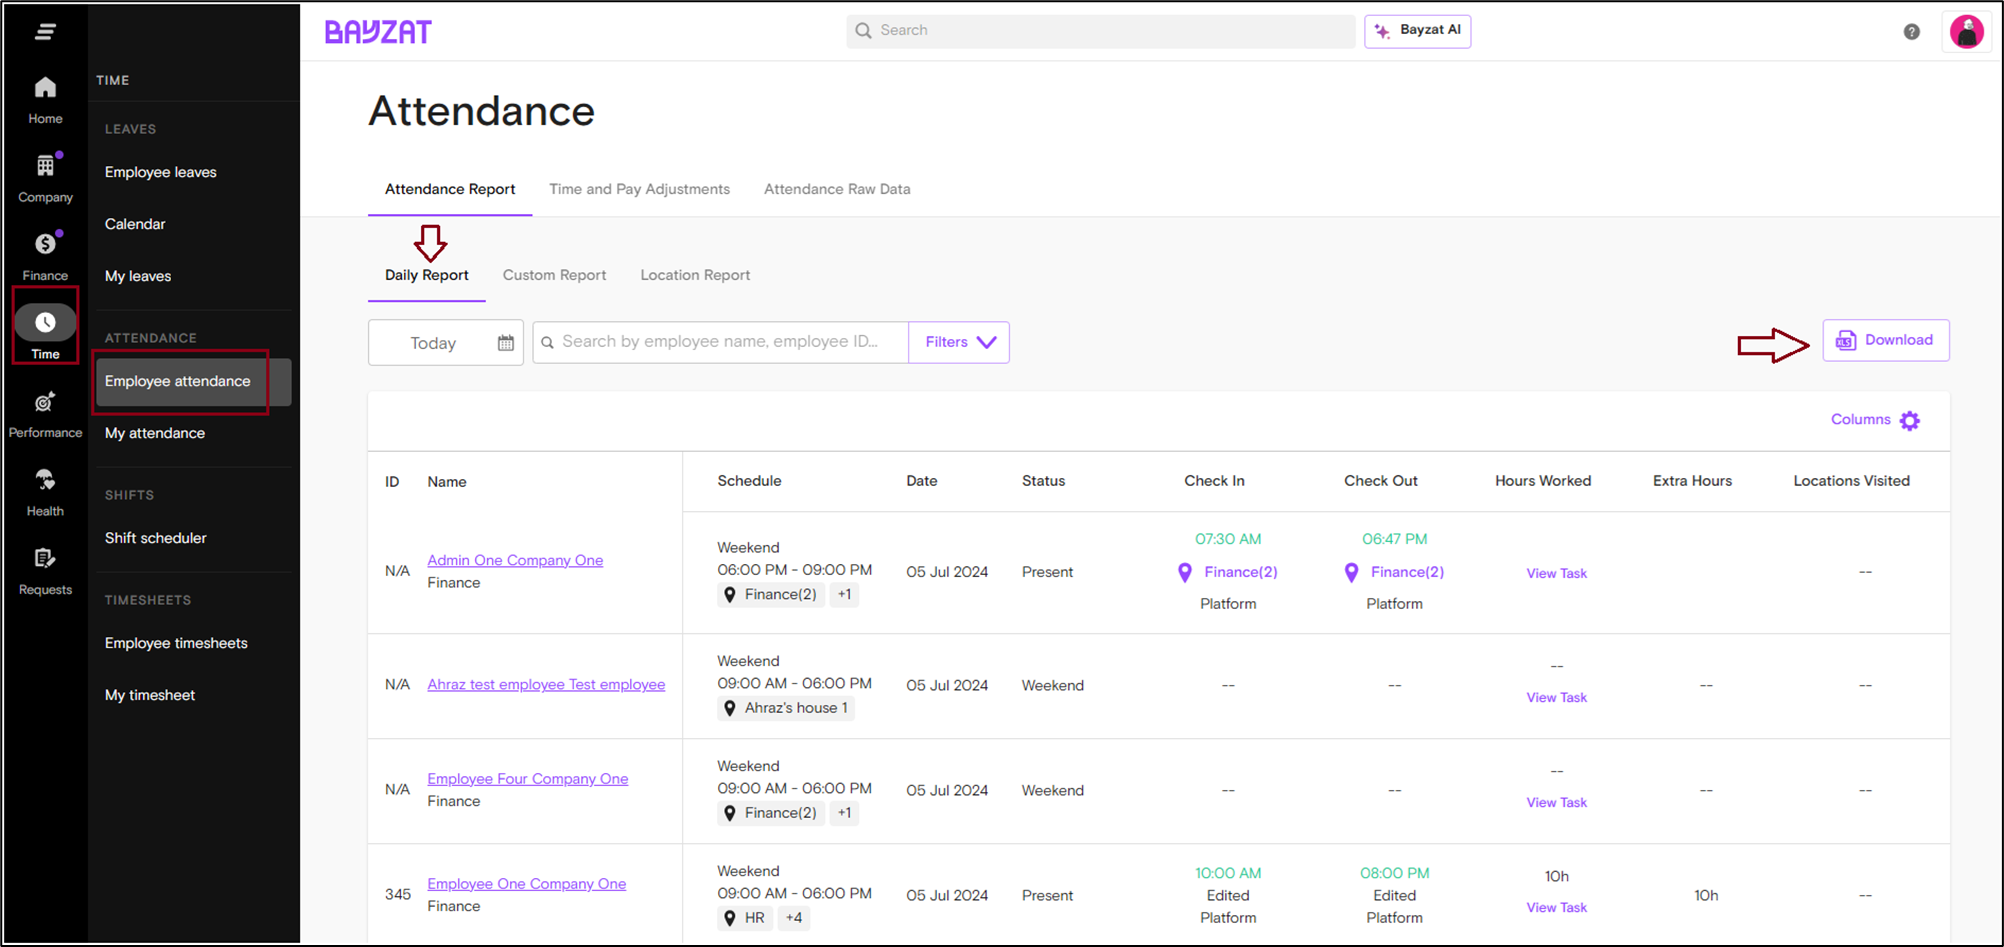Click the Schedule column header
Image resolution: width=2004 pixels, height=947 pixels.
click(x=749, y=481)
